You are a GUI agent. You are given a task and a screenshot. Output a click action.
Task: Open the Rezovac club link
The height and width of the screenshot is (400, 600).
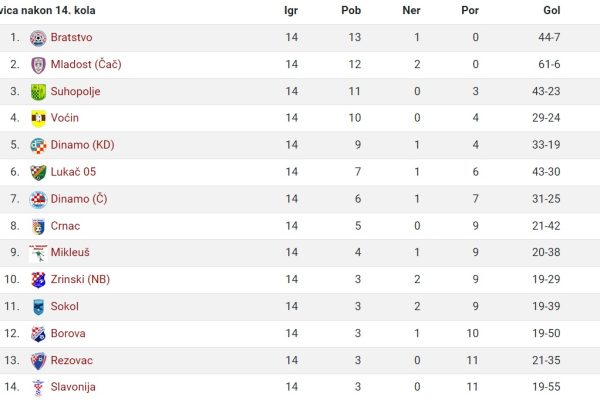click(x=72, y=360)
